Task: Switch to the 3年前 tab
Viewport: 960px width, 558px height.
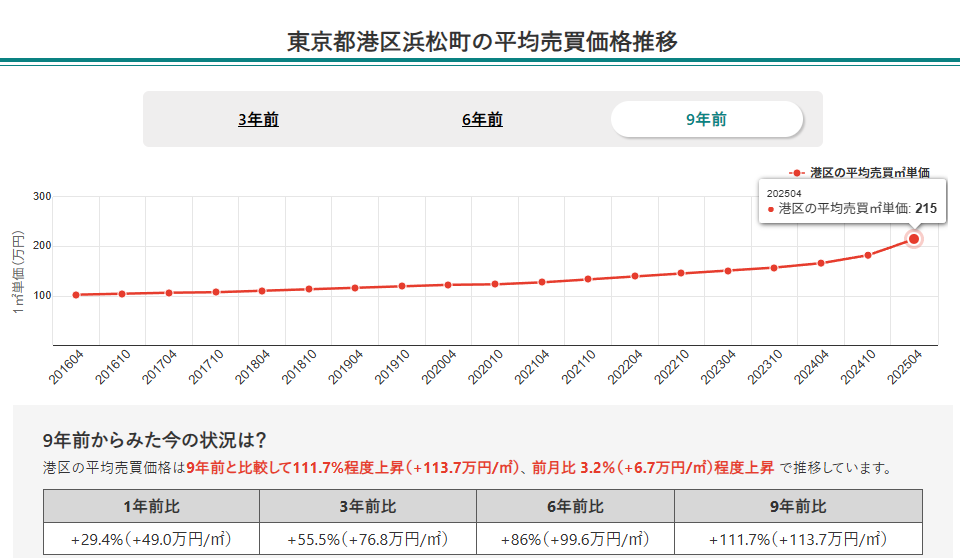Action: click(x=258, y=120)
